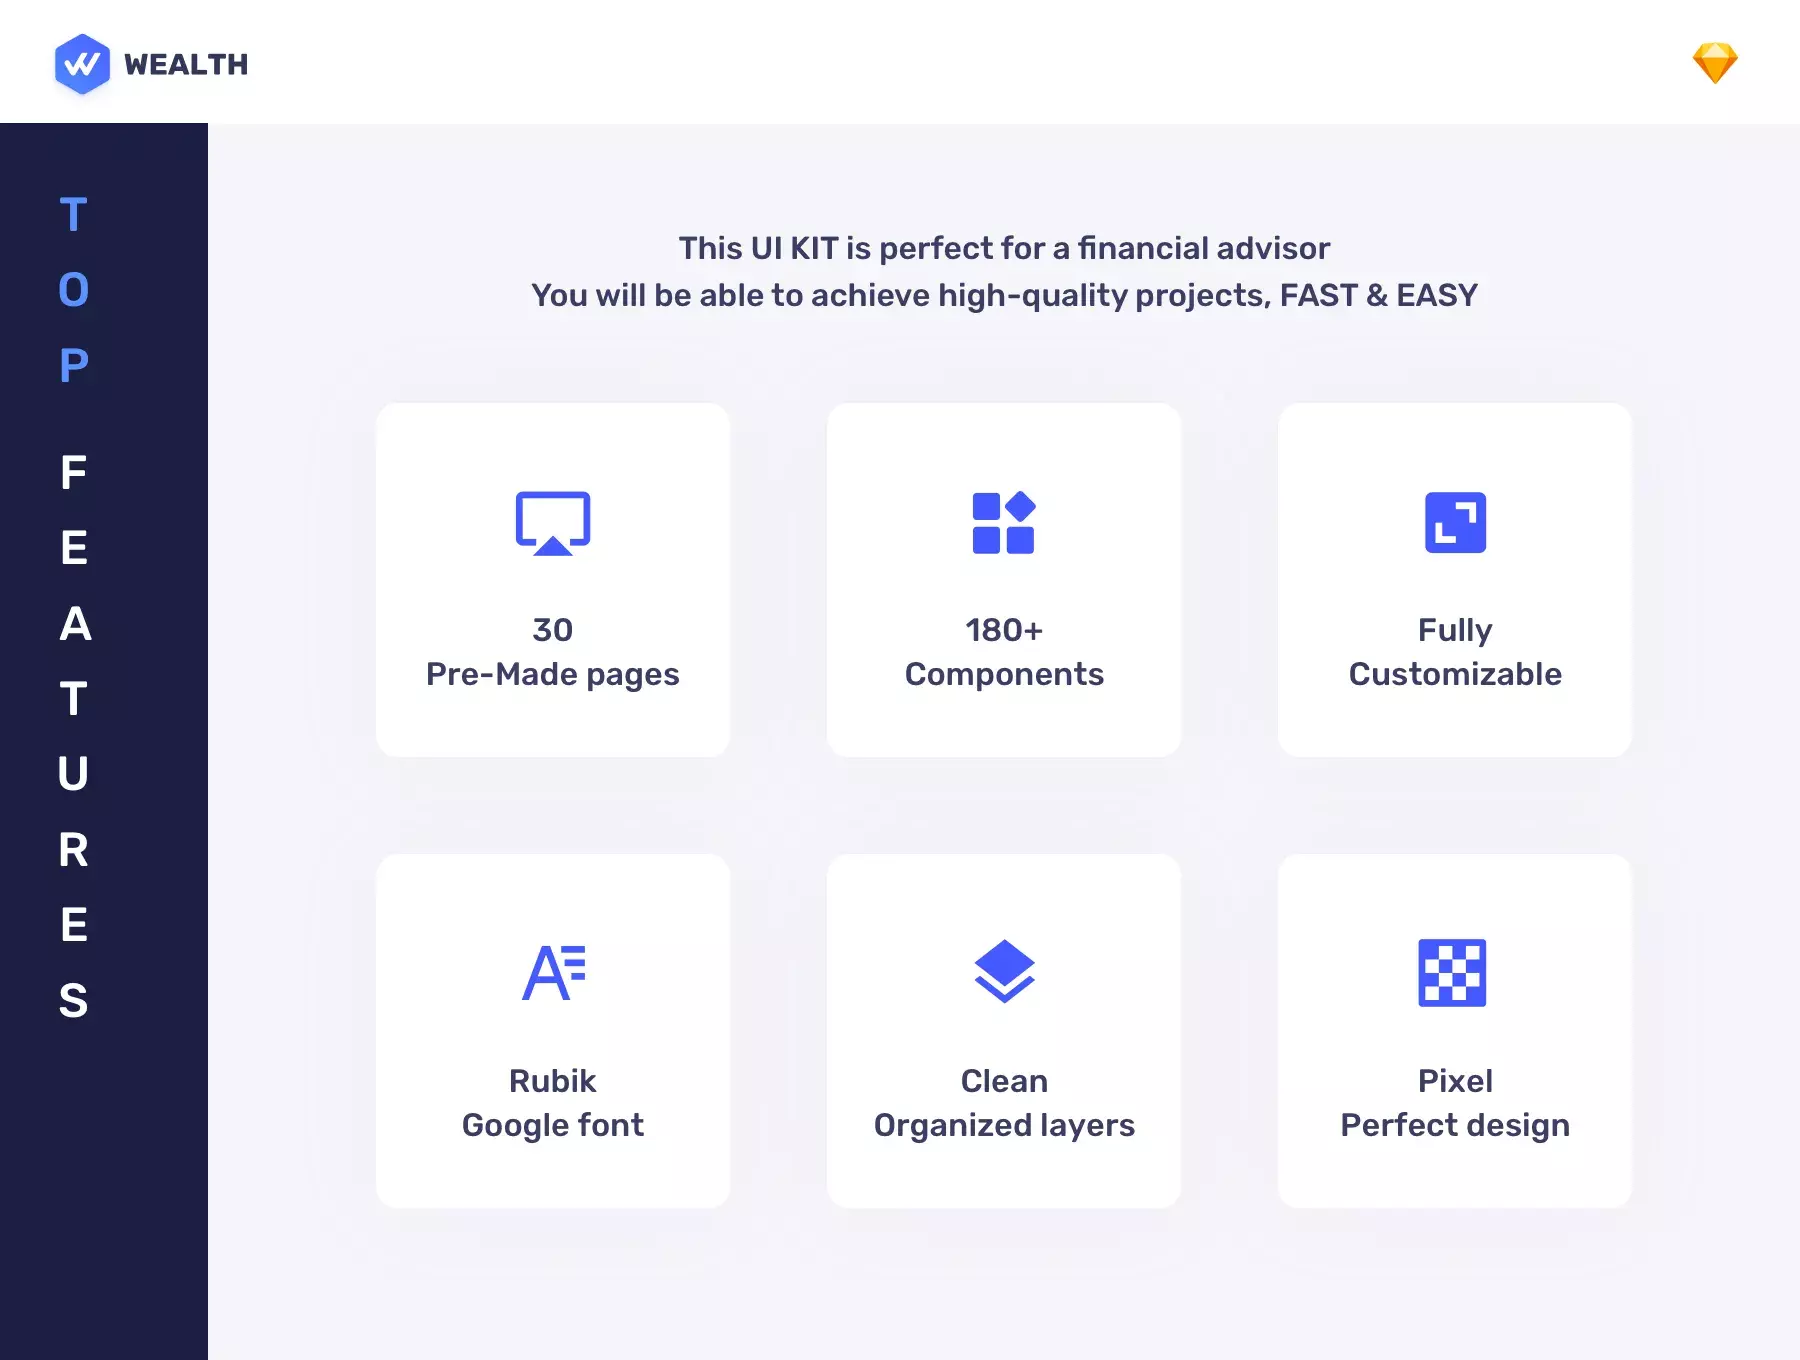Click the letter S ending FEATURES
This screenshot has height=1360, width=1800.
coord(74,1001)
